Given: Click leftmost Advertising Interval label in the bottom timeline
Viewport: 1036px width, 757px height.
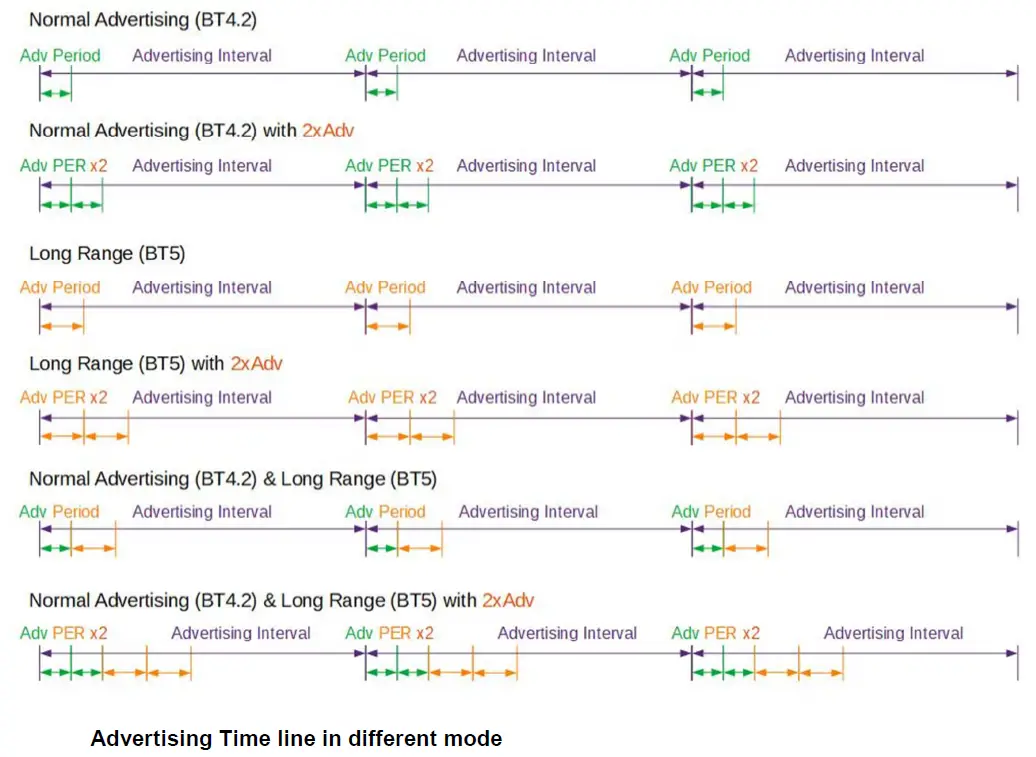Looking at the screenshot, I should coord(240,633).
